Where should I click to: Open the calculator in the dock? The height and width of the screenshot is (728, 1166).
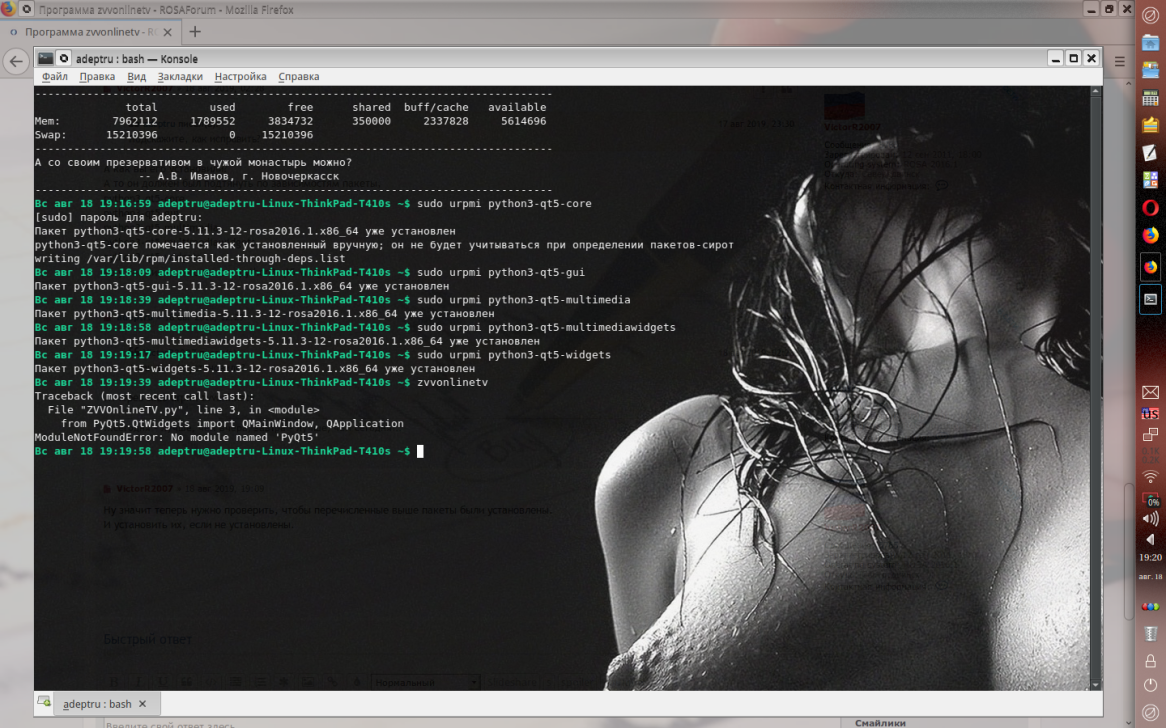1150,98
